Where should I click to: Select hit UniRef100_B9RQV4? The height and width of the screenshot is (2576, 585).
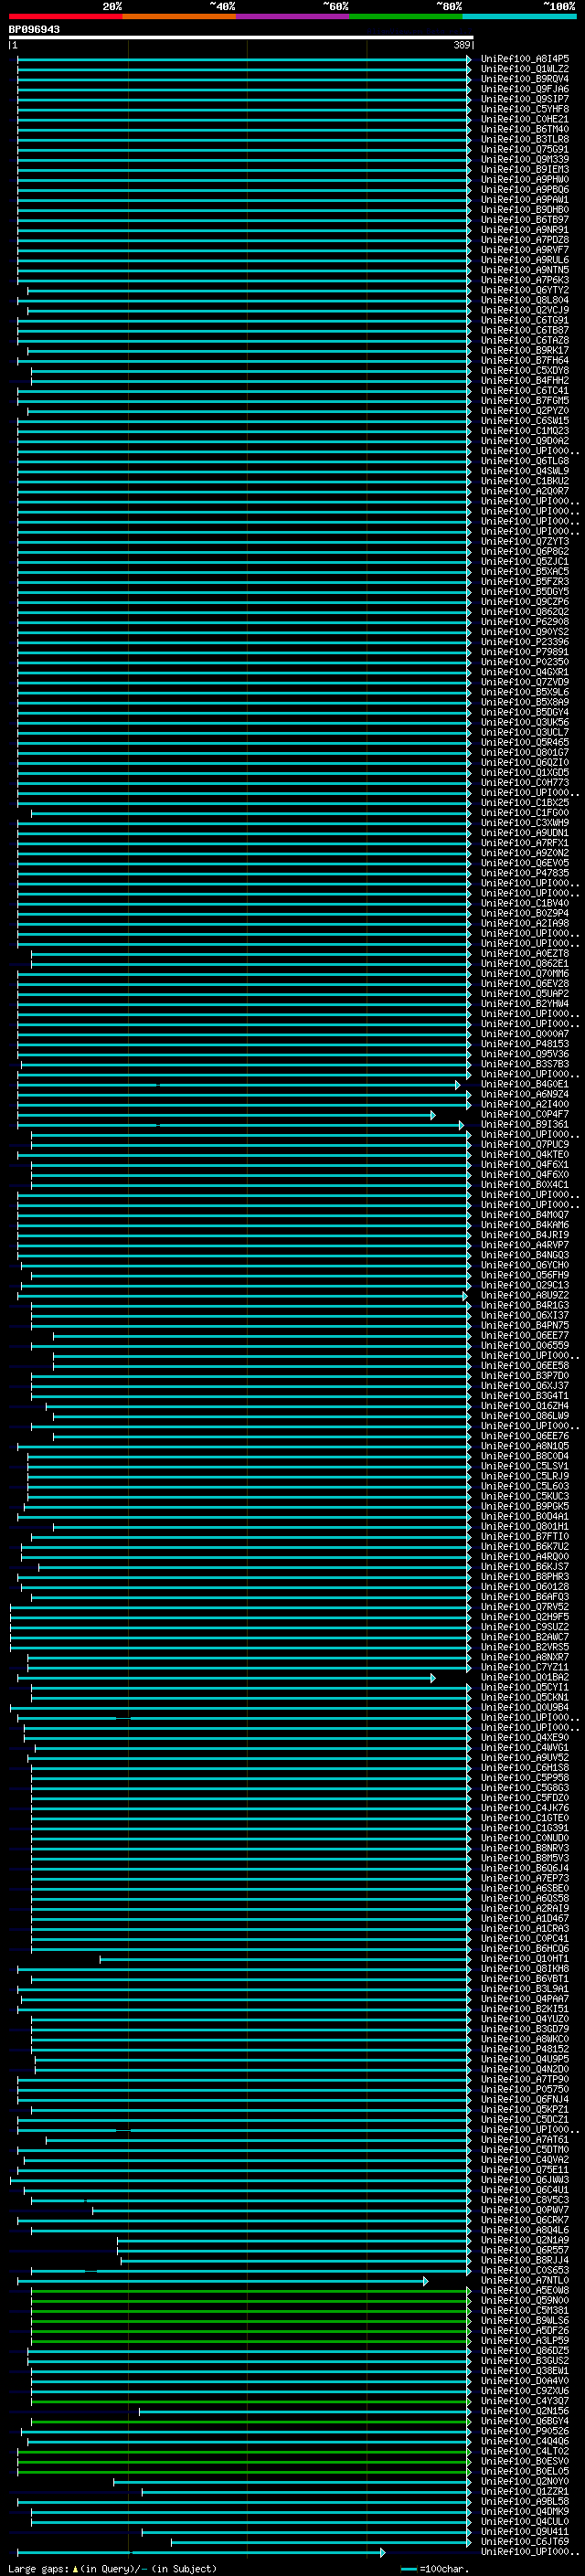(525, 79)
